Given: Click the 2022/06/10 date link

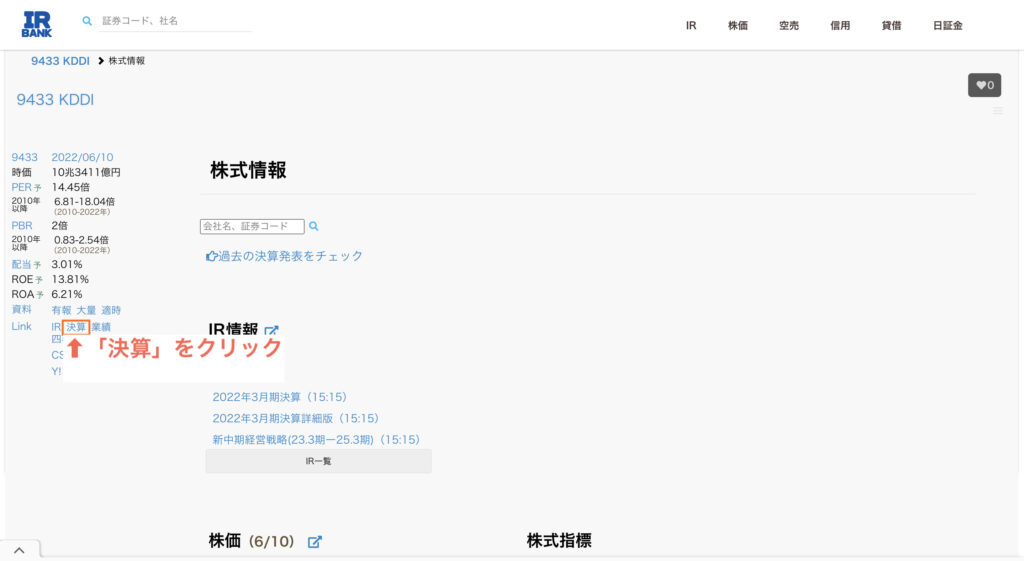Looking at the screenshot, I should pos(82,157).
